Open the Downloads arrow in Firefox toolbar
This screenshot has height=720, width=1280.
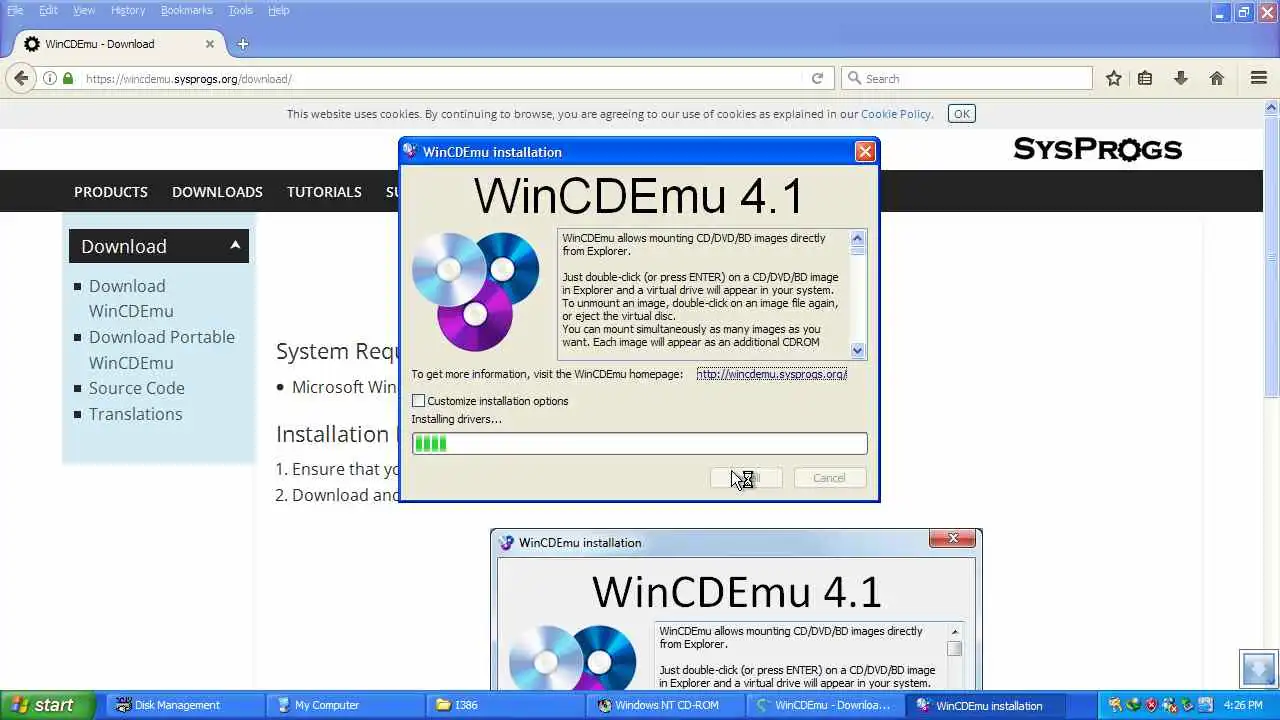coord(1180,78)
